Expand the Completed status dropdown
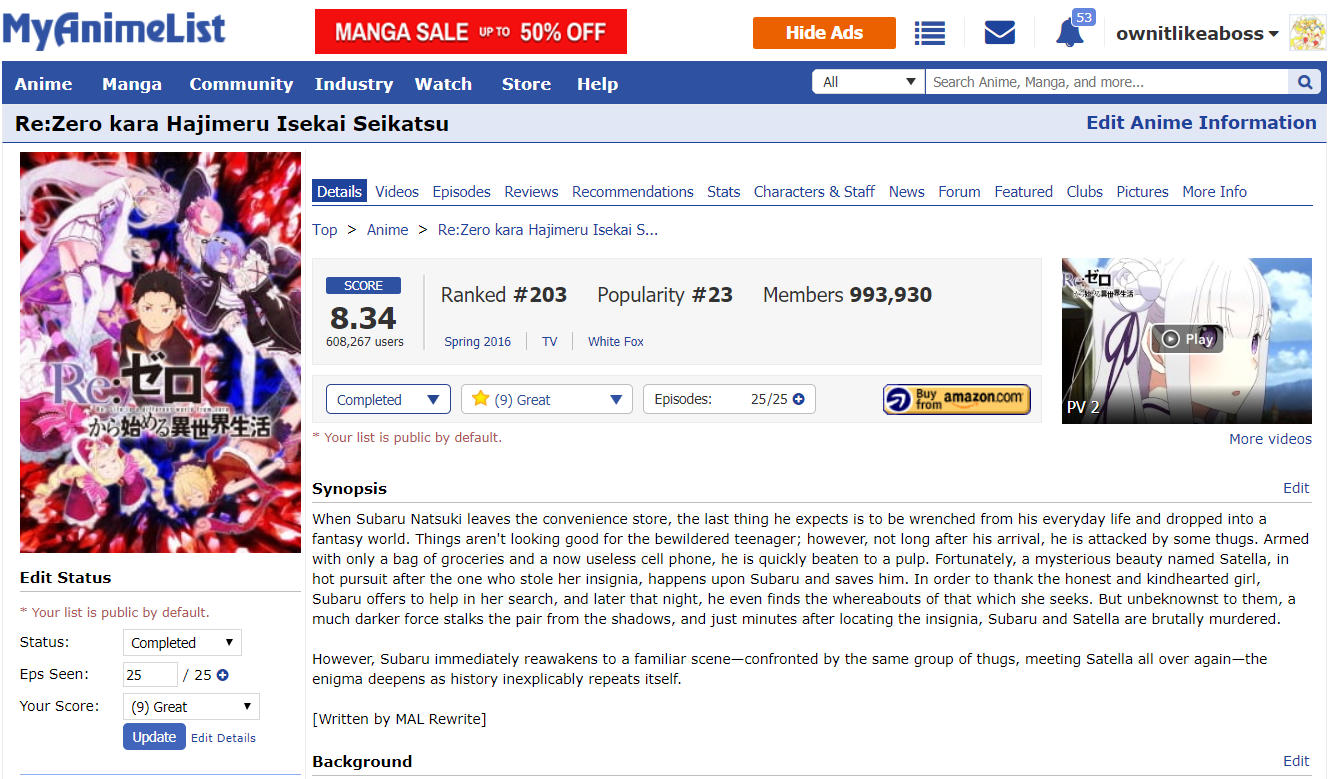Image resolution: width=1328 pixels, height=779 pixels. tap(388, 399)
